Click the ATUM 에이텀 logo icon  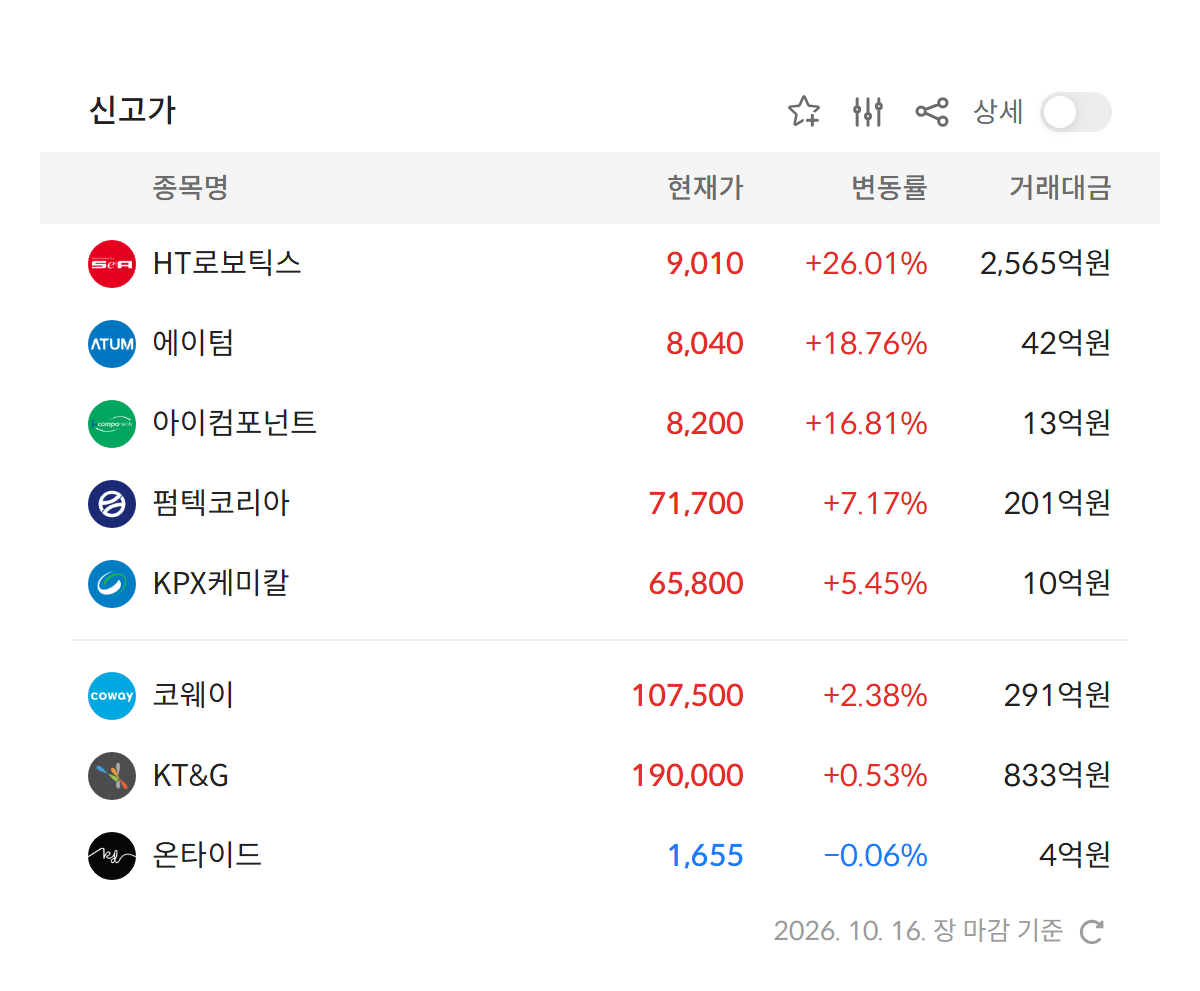point(112,344)
